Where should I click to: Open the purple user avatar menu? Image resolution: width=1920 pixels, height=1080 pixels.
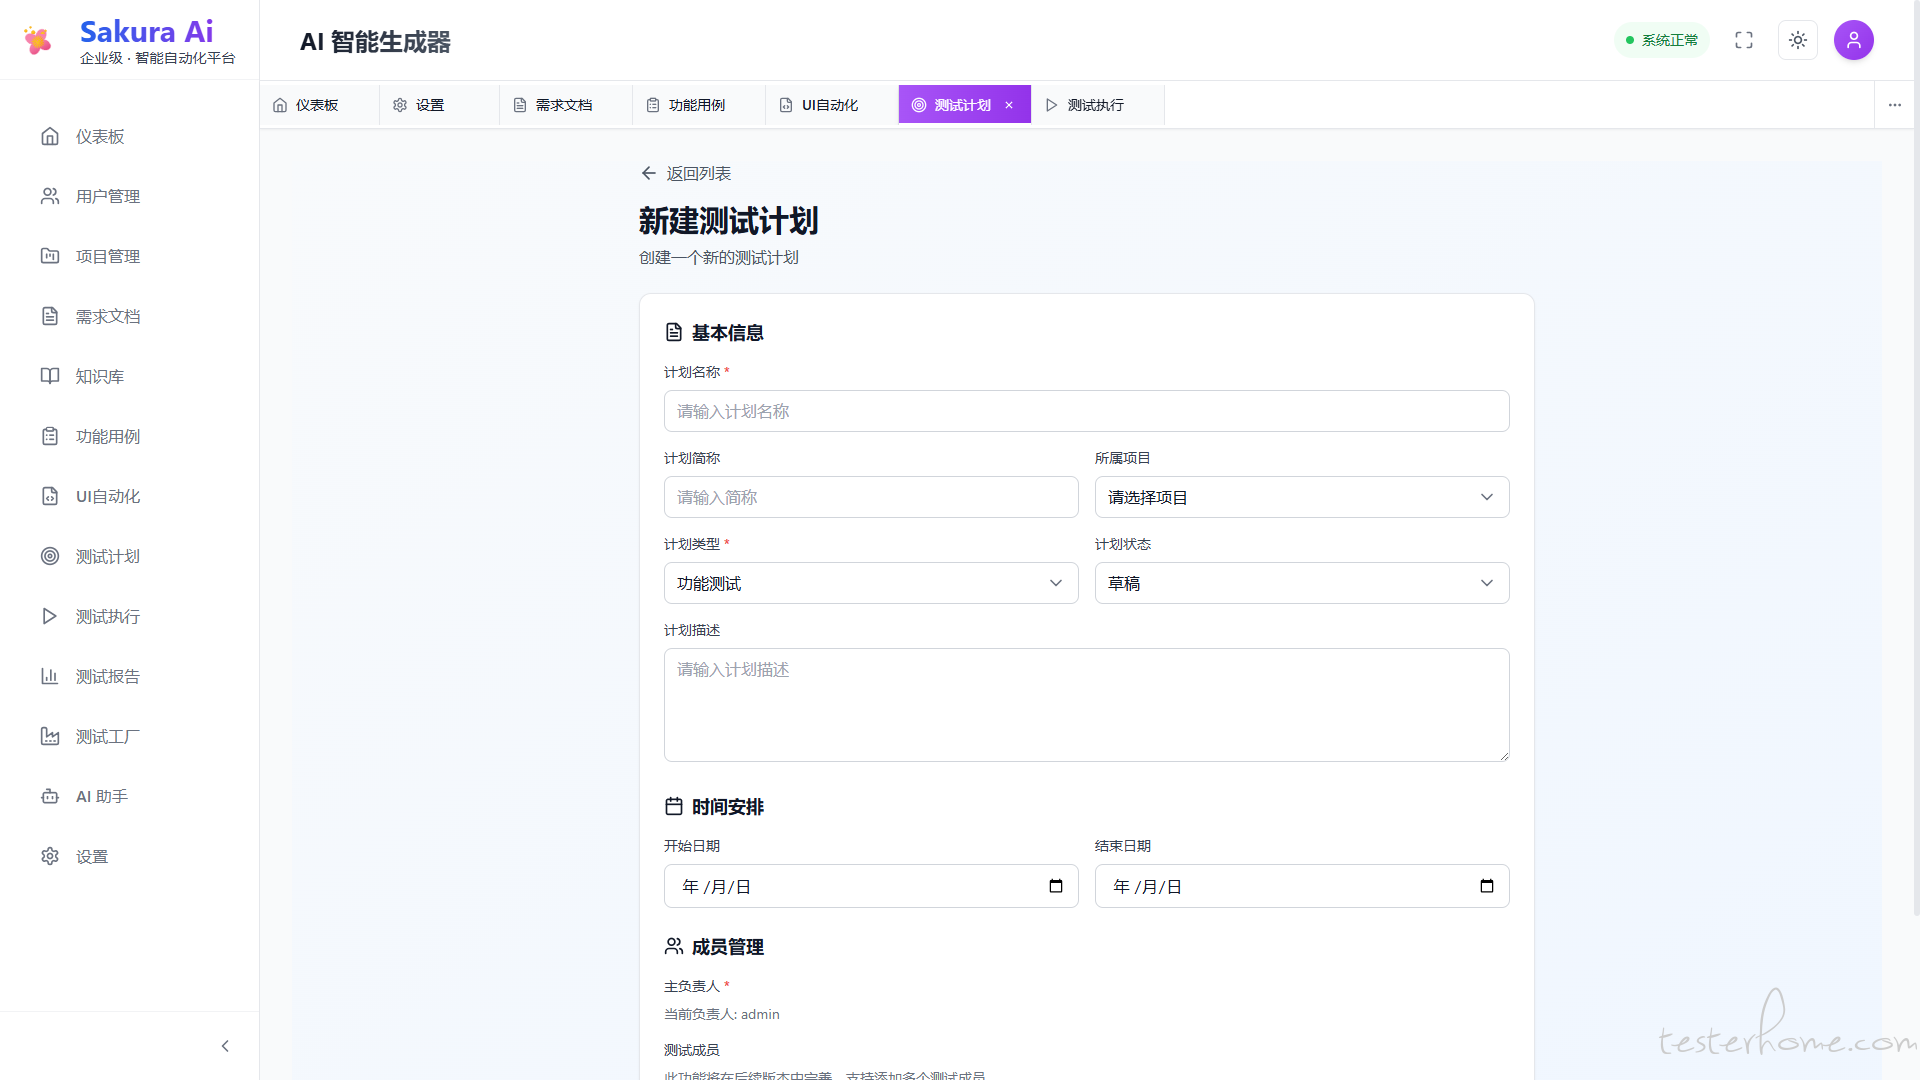pyautogui.click(x=1853, y=40)
